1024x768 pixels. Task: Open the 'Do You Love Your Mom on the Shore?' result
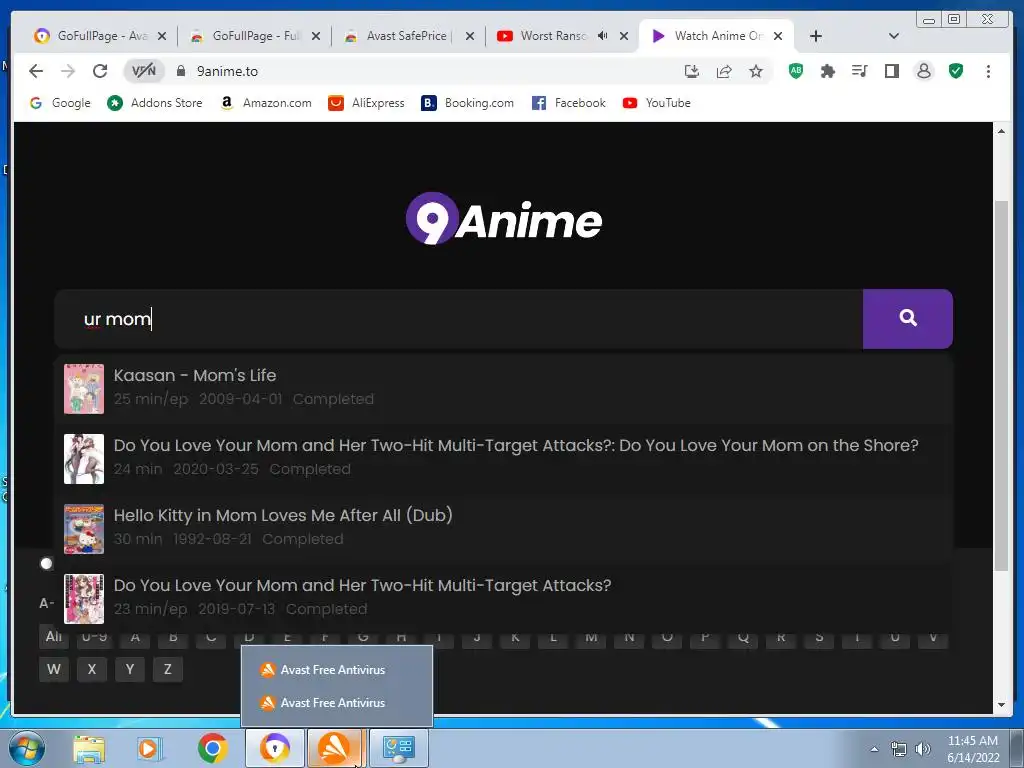[x=503, y=458]
